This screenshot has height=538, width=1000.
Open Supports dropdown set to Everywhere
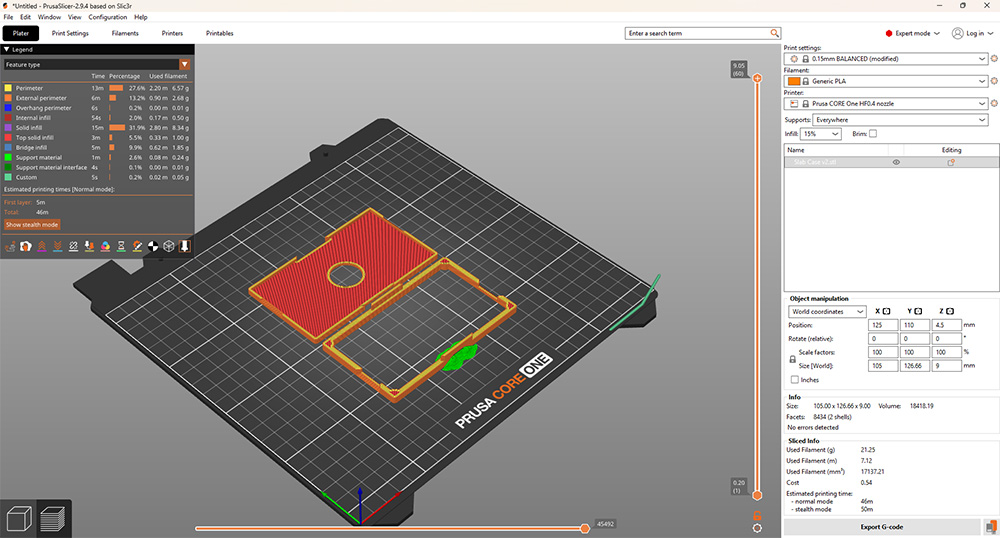[x=900, y=120]
